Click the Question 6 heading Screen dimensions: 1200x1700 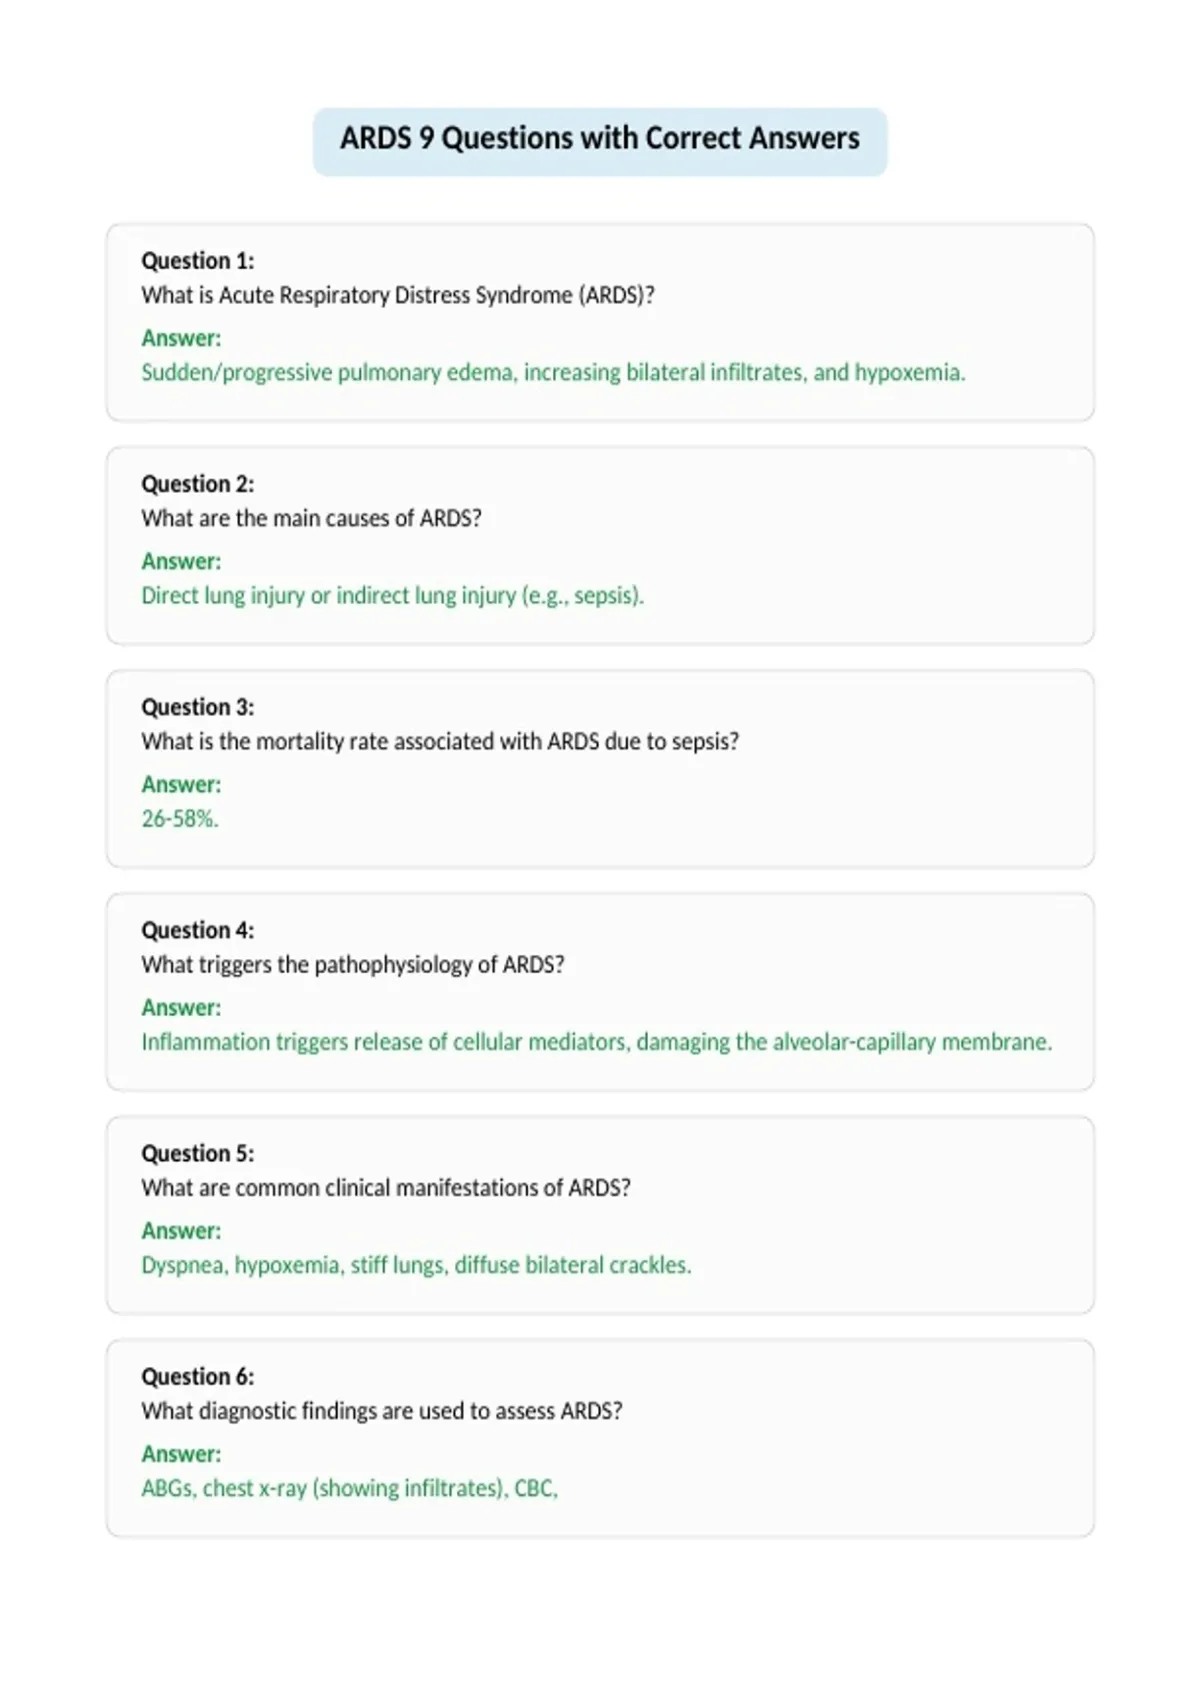tap(198, 1376)
